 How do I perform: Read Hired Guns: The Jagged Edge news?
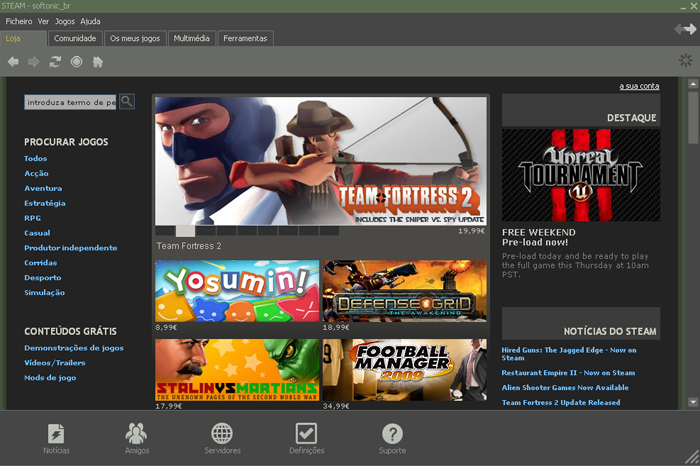pos(569,354)
